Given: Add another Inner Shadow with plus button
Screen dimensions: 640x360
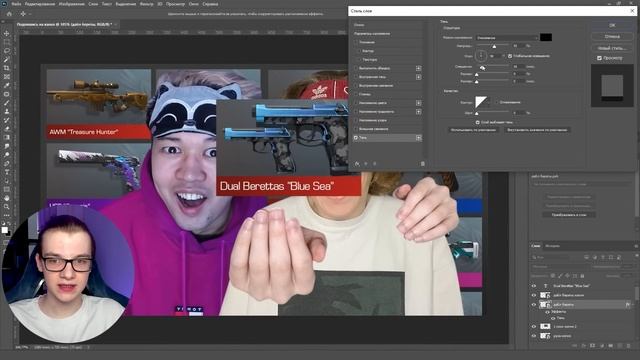Looking at the screenshot, I should [418, 77].
